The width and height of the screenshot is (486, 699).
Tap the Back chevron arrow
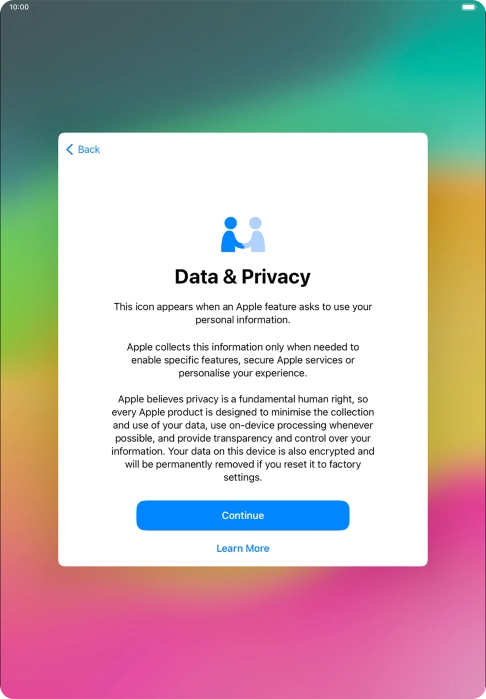[x=70, y=149]
